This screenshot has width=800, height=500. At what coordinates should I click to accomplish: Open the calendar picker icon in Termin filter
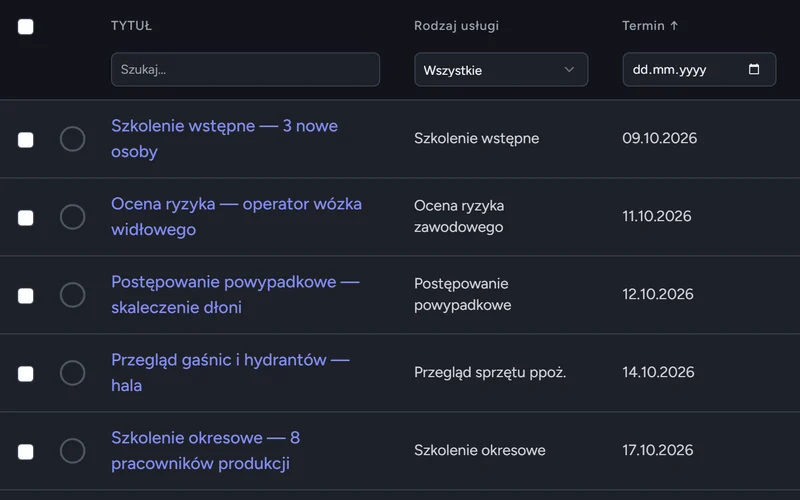[754, 69]
